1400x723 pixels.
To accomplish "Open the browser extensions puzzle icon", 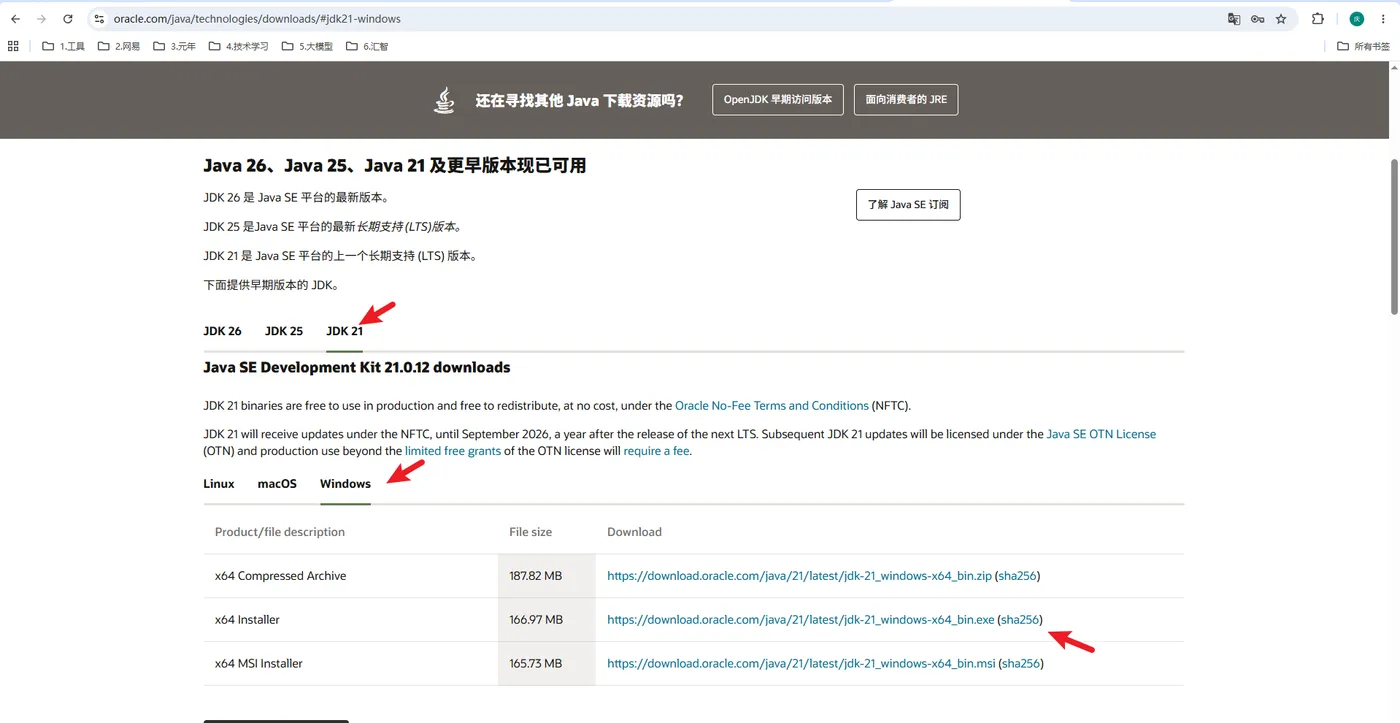I will click(x=1318, y=19).
